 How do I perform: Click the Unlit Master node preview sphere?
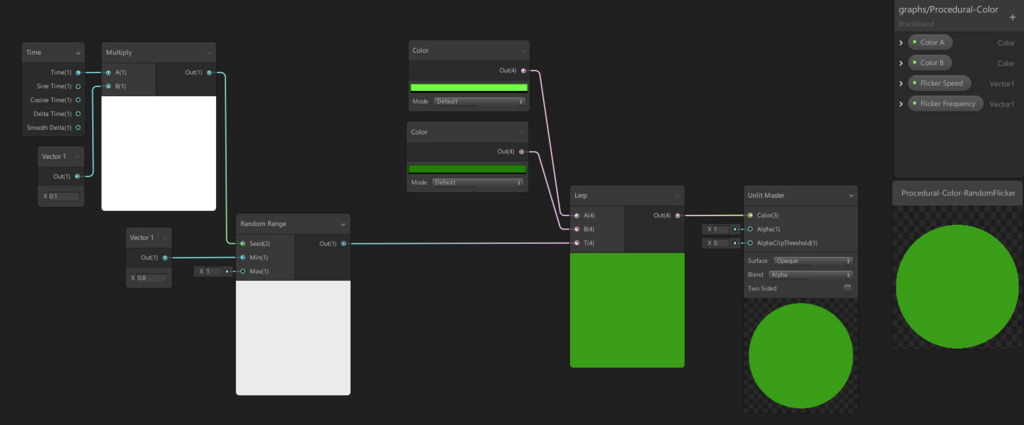point(801,355)
